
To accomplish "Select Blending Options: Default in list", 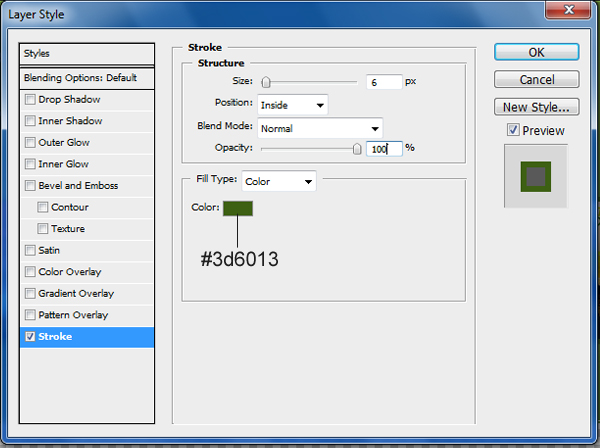I will click(87, 78).
